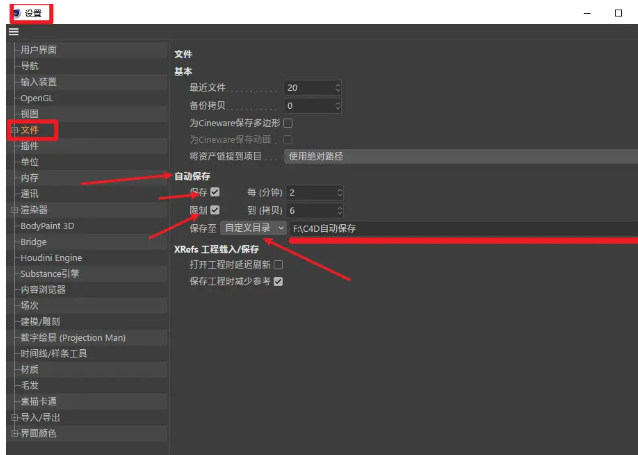
Task: Expand the 渲染器 tree node
Action: click(15, 210)
